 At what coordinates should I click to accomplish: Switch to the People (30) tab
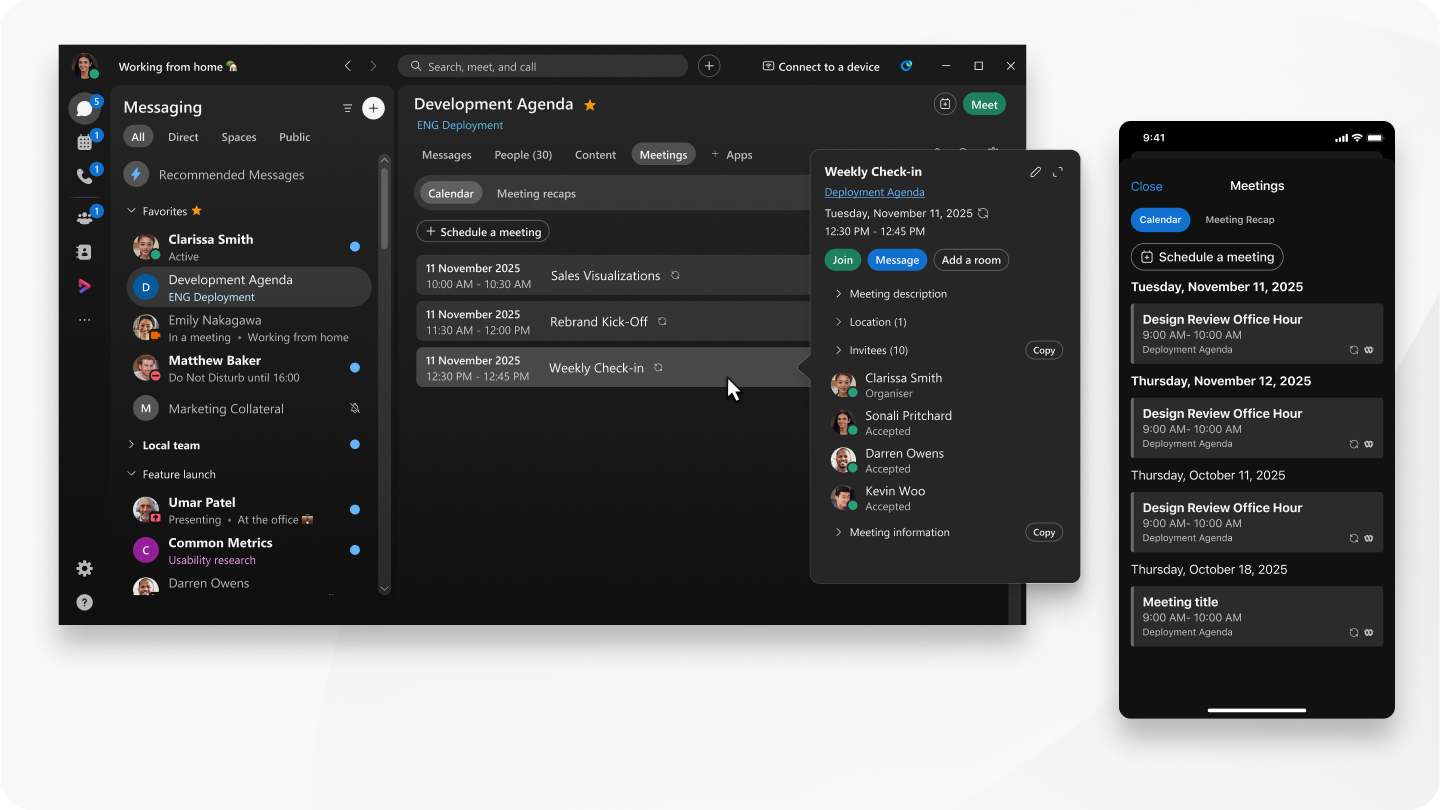(x=523, y=155)
